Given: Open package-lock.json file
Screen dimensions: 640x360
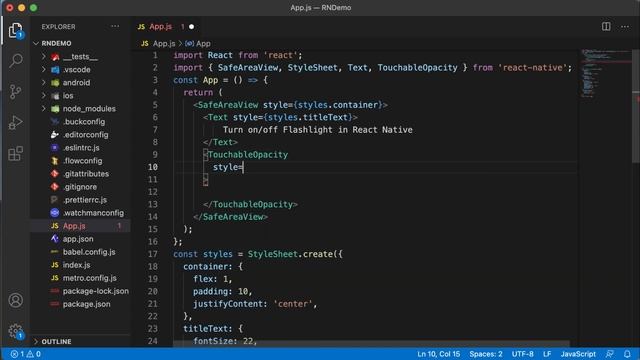Looking at the screenshot, I should point(96,291).
